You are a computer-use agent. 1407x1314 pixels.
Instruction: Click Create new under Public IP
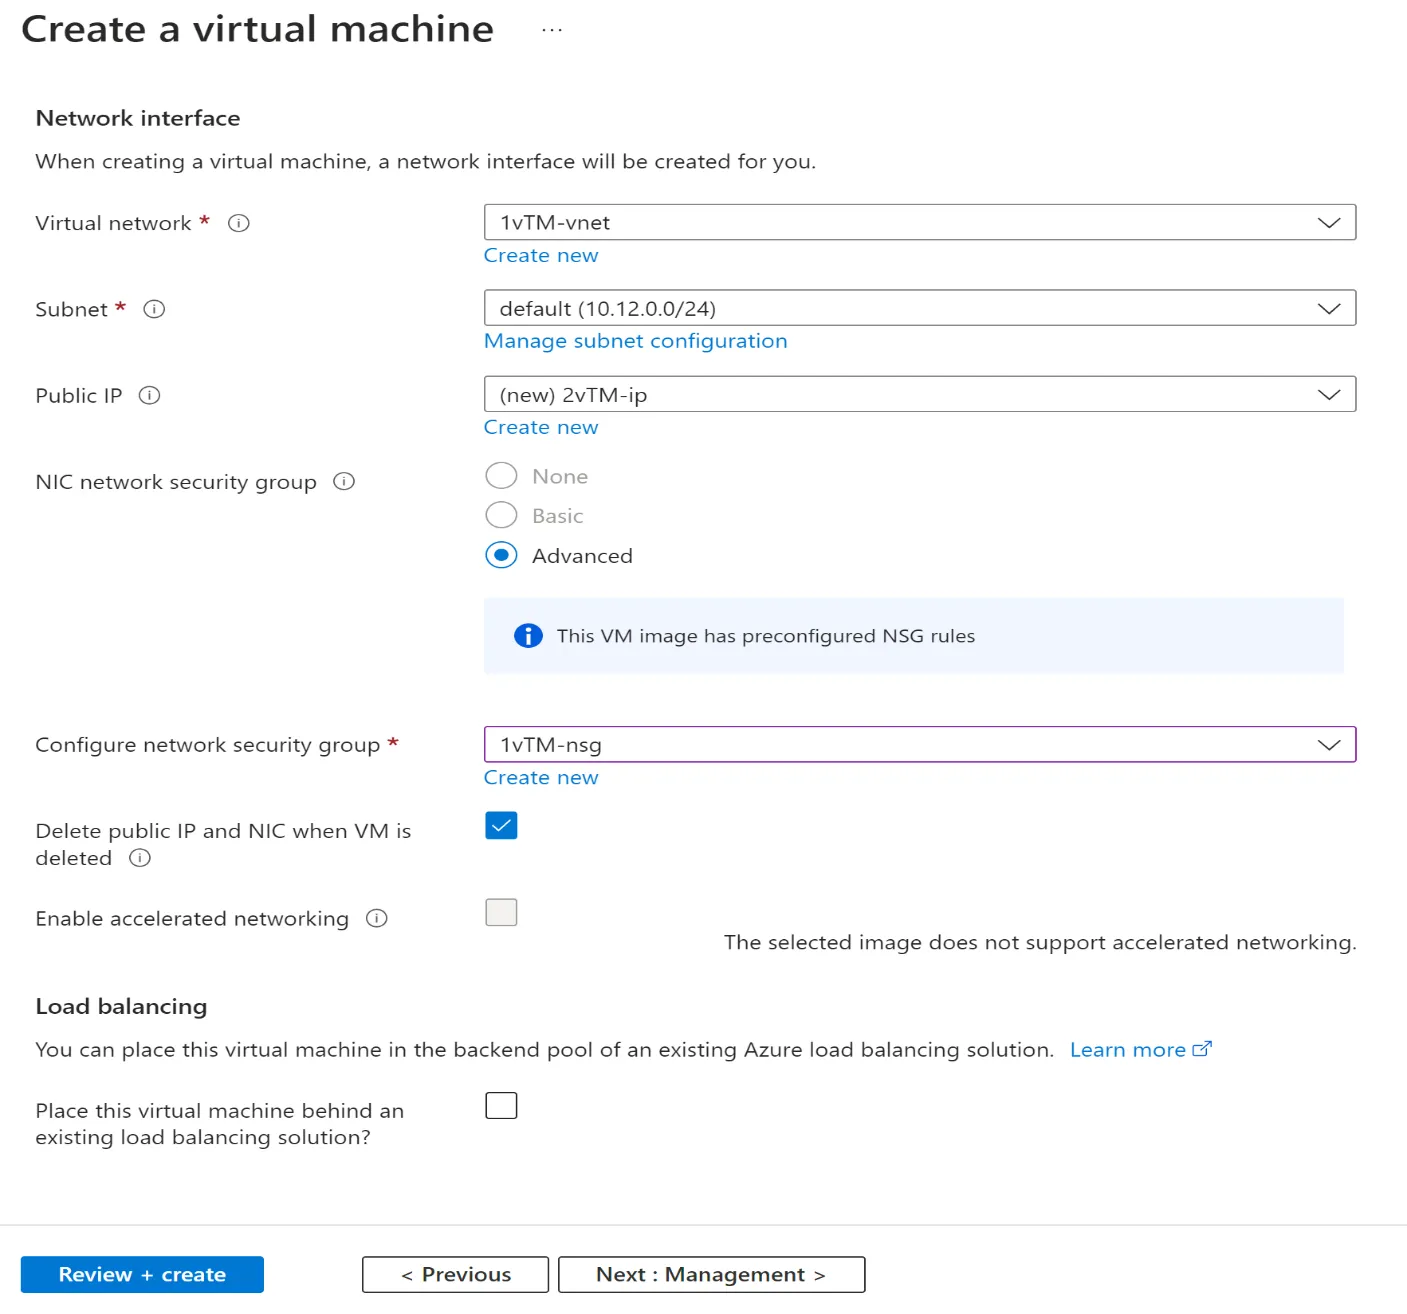click(x=541, y=427)
